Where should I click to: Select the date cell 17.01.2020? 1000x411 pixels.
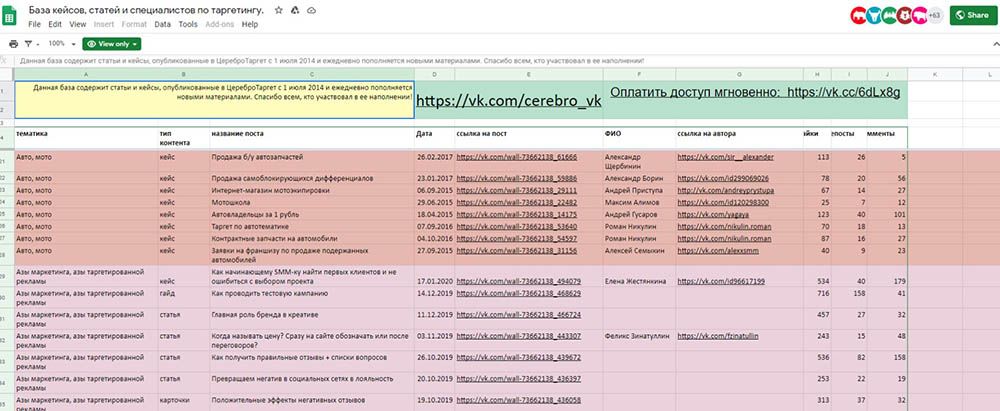coord(434,276)
